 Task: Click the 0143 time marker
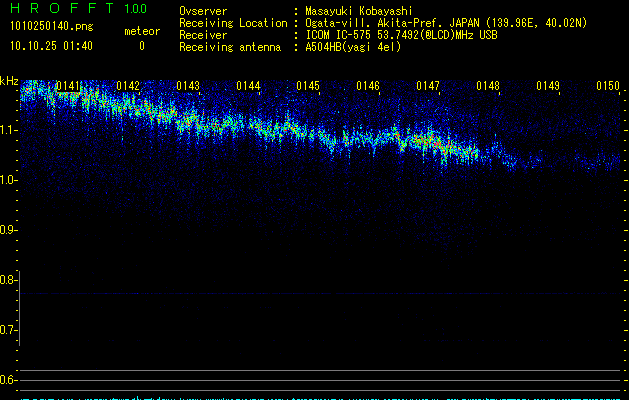[x=188, y=86]
